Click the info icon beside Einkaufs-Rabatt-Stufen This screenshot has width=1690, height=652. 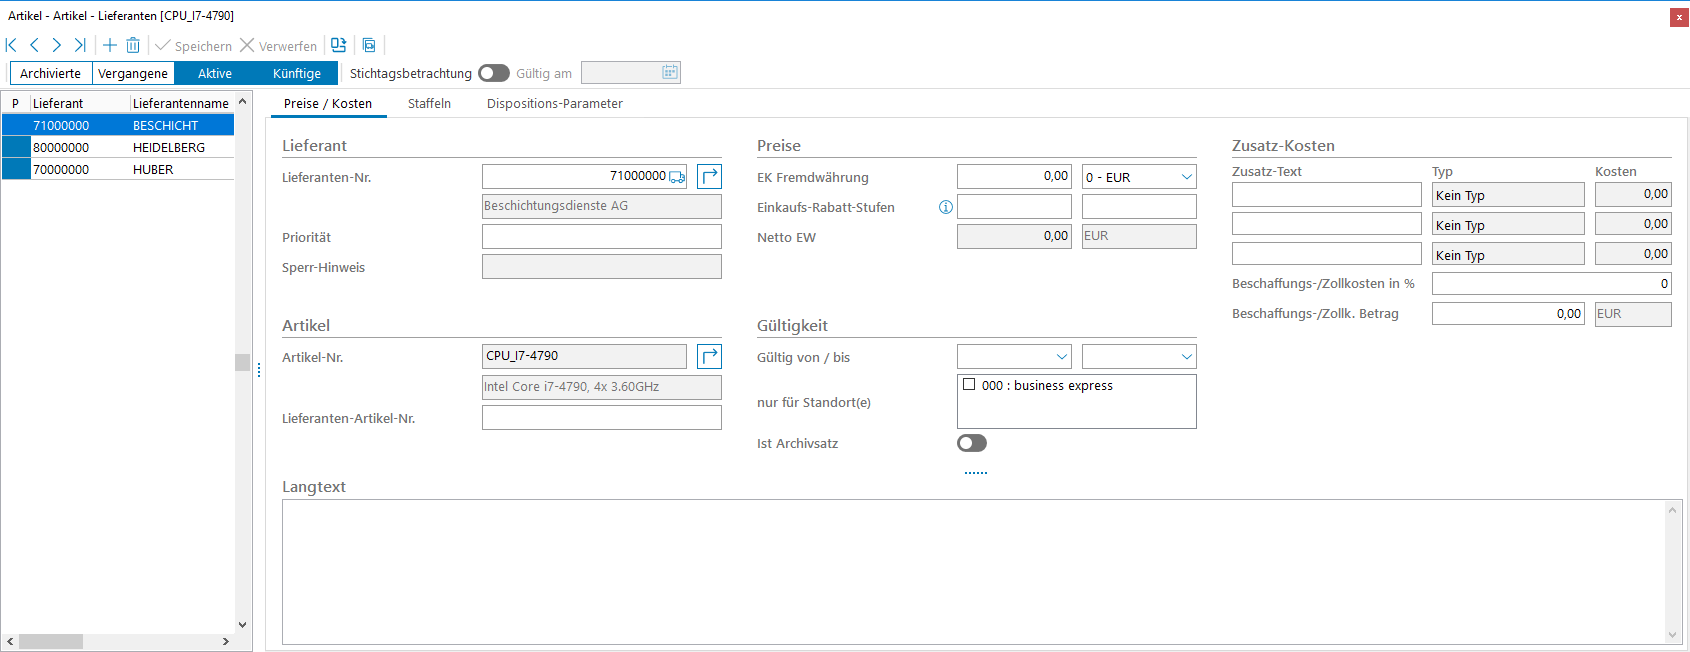point(945,207)
